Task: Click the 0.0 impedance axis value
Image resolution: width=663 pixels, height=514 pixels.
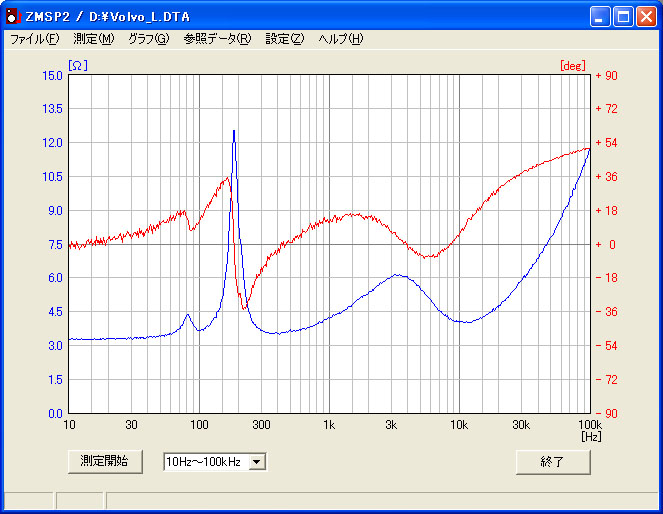Action: 55,413
